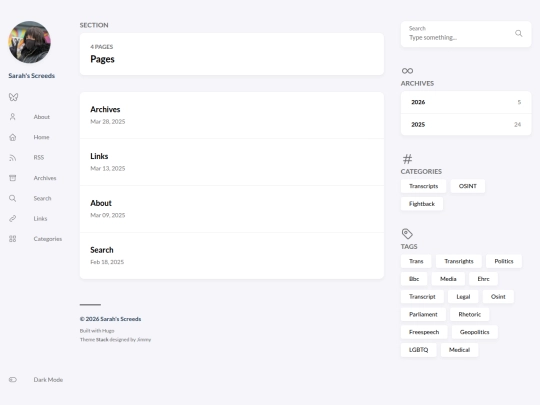The image size is (540, 405).
Task: Open the Sarah's Screeds site title
Action: coord(32,75)
